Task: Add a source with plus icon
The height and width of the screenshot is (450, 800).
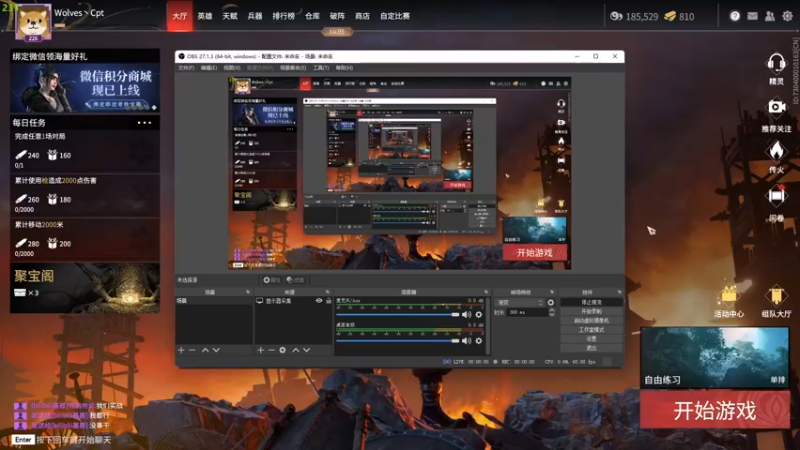Action: coord(260,350)
